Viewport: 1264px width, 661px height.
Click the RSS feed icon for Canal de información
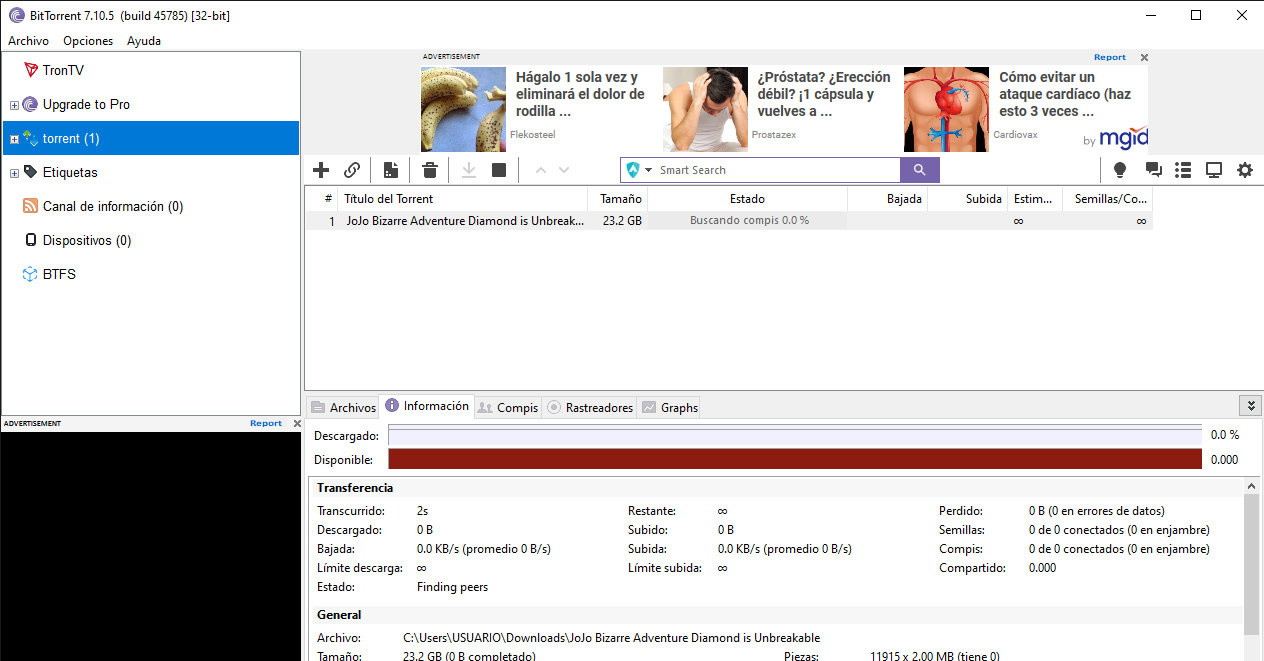click(x=30, y=206)
